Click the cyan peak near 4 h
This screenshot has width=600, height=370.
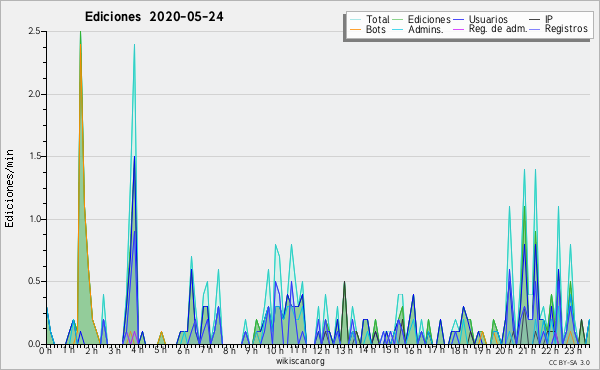(x=134, y=46)
